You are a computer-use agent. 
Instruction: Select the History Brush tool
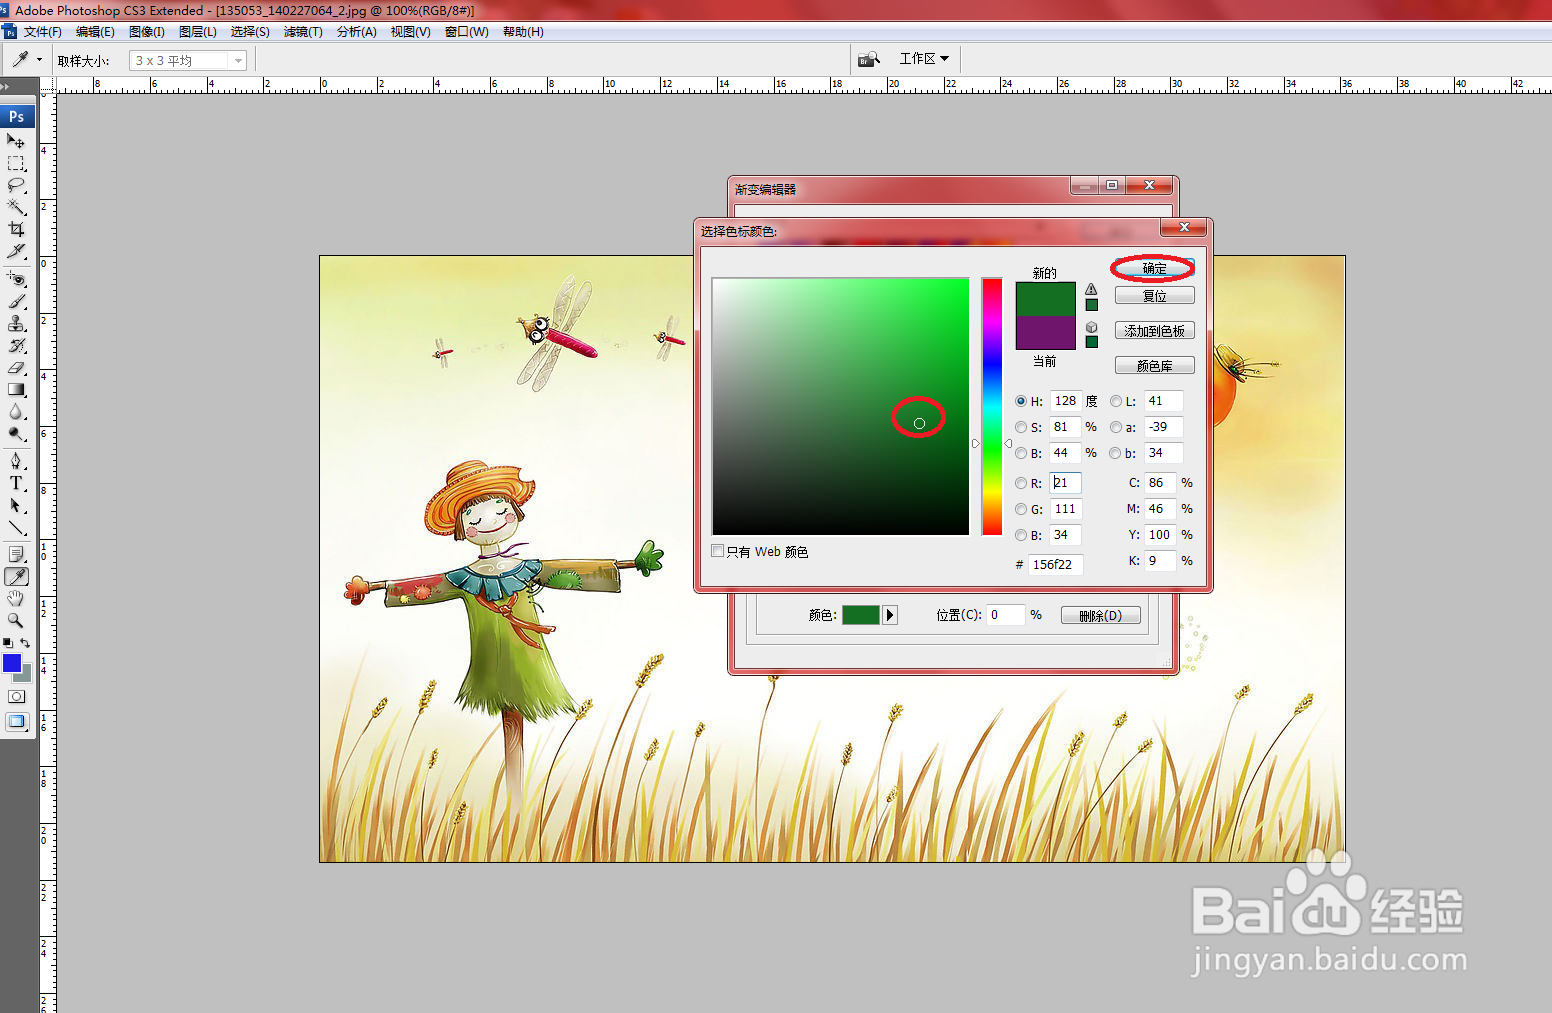pyautogui.click(x=16, y=345)
